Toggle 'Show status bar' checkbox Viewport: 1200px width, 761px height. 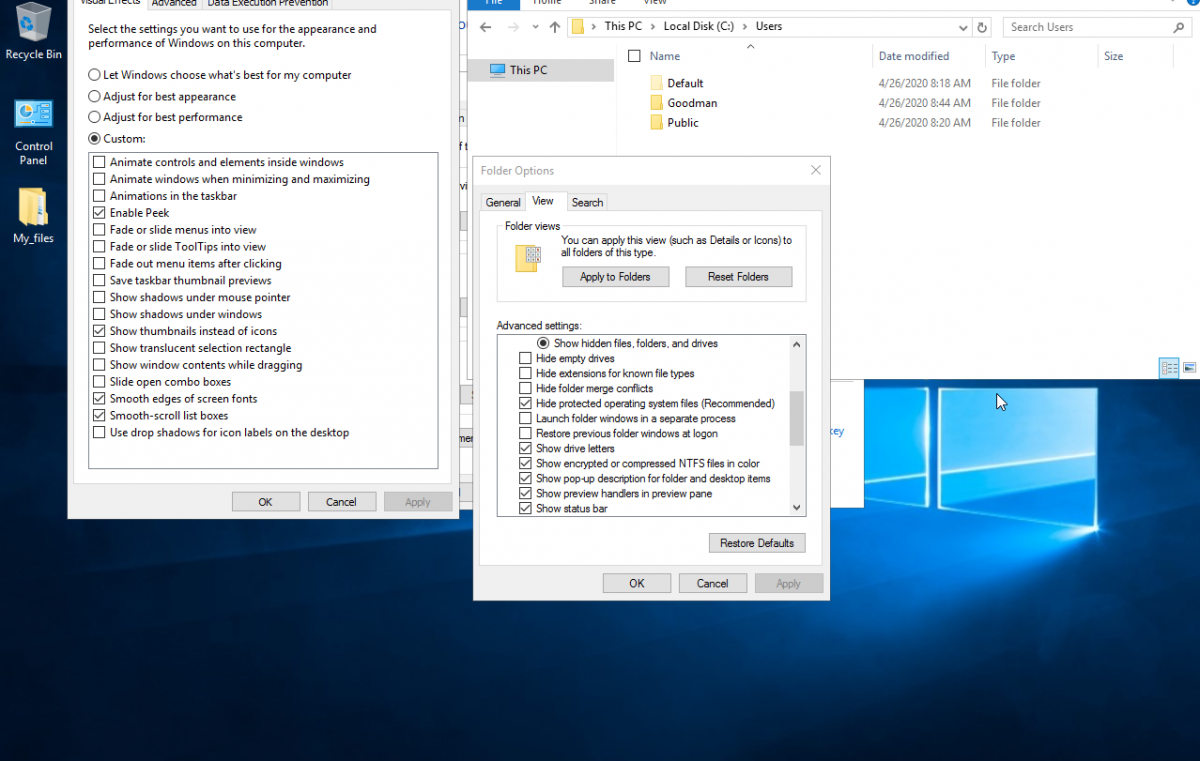click(526, 508)
